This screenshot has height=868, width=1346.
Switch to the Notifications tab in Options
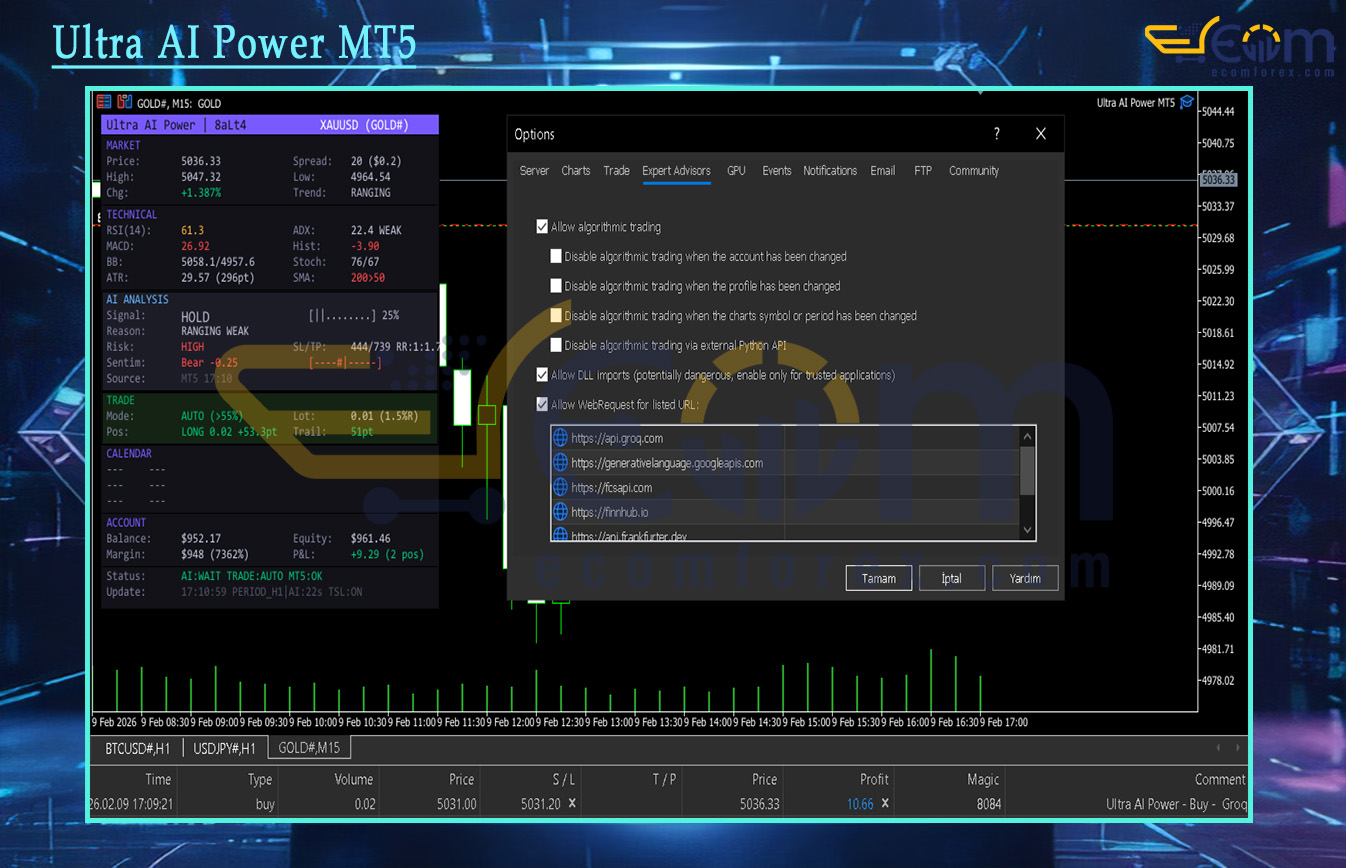pyautogui.click(x=830, y=171)
